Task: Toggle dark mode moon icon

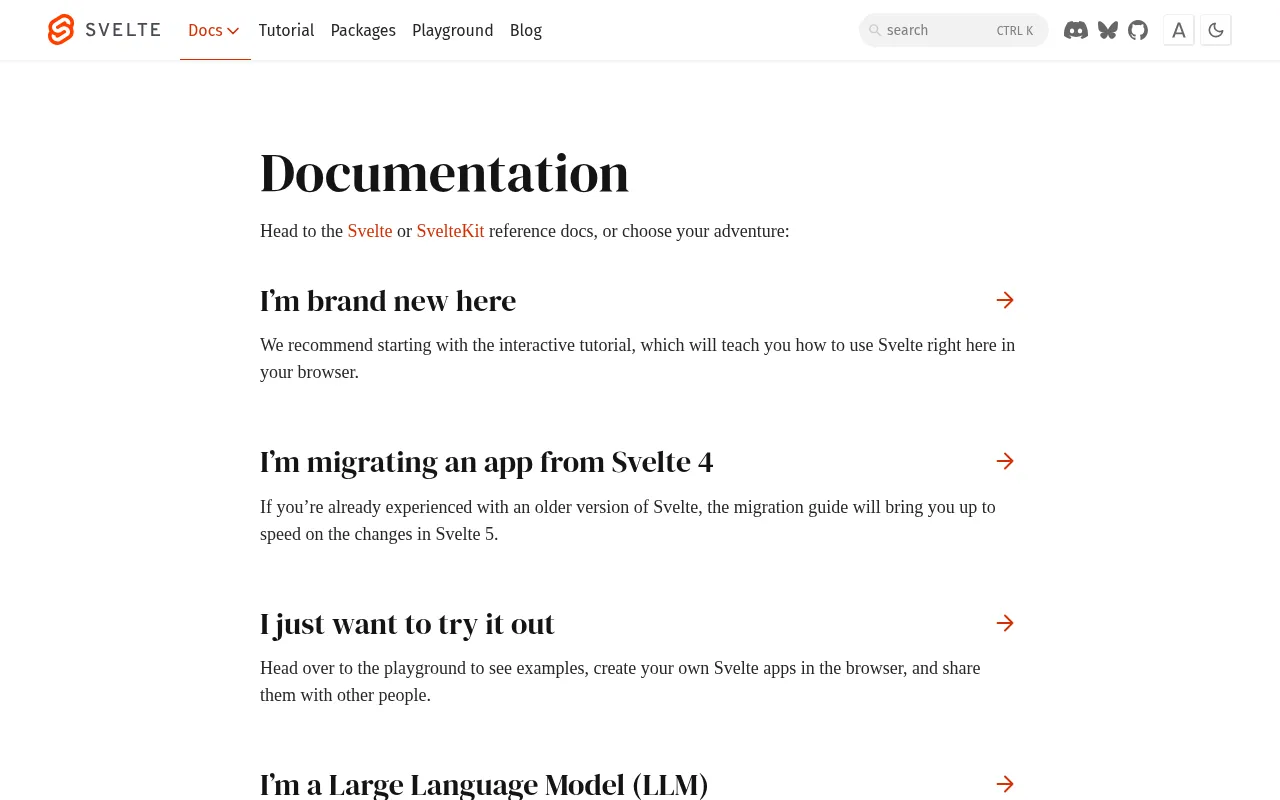Action: coord(1216,30)
